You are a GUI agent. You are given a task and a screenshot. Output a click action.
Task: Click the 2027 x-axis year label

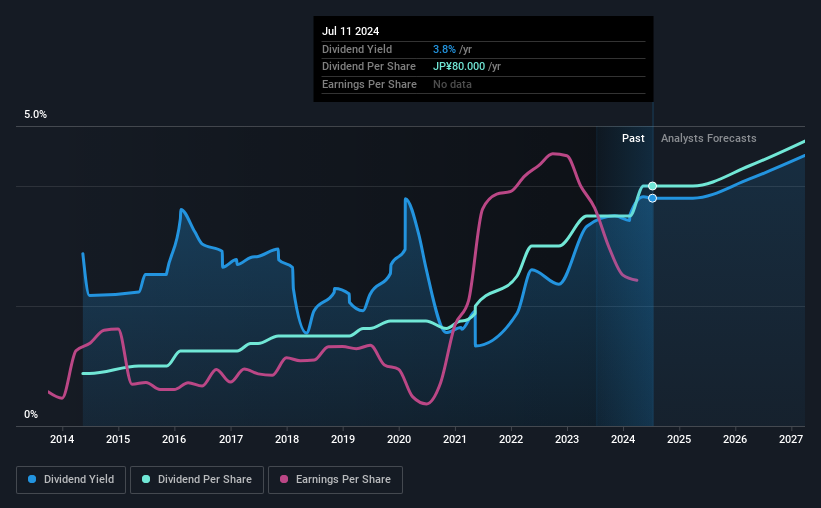pos(791,439)
